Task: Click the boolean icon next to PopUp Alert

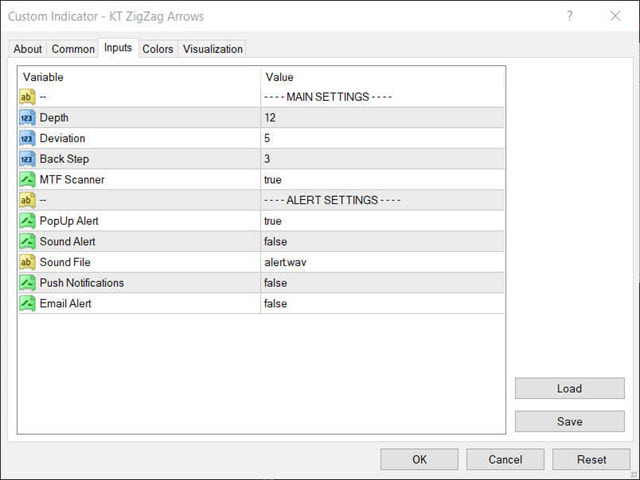Action: pos(27,221)
